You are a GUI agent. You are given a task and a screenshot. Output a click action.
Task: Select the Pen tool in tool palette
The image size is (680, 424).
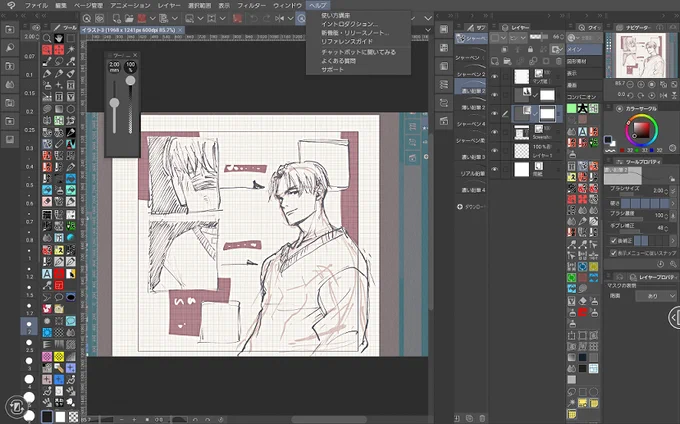pos(47,73)
